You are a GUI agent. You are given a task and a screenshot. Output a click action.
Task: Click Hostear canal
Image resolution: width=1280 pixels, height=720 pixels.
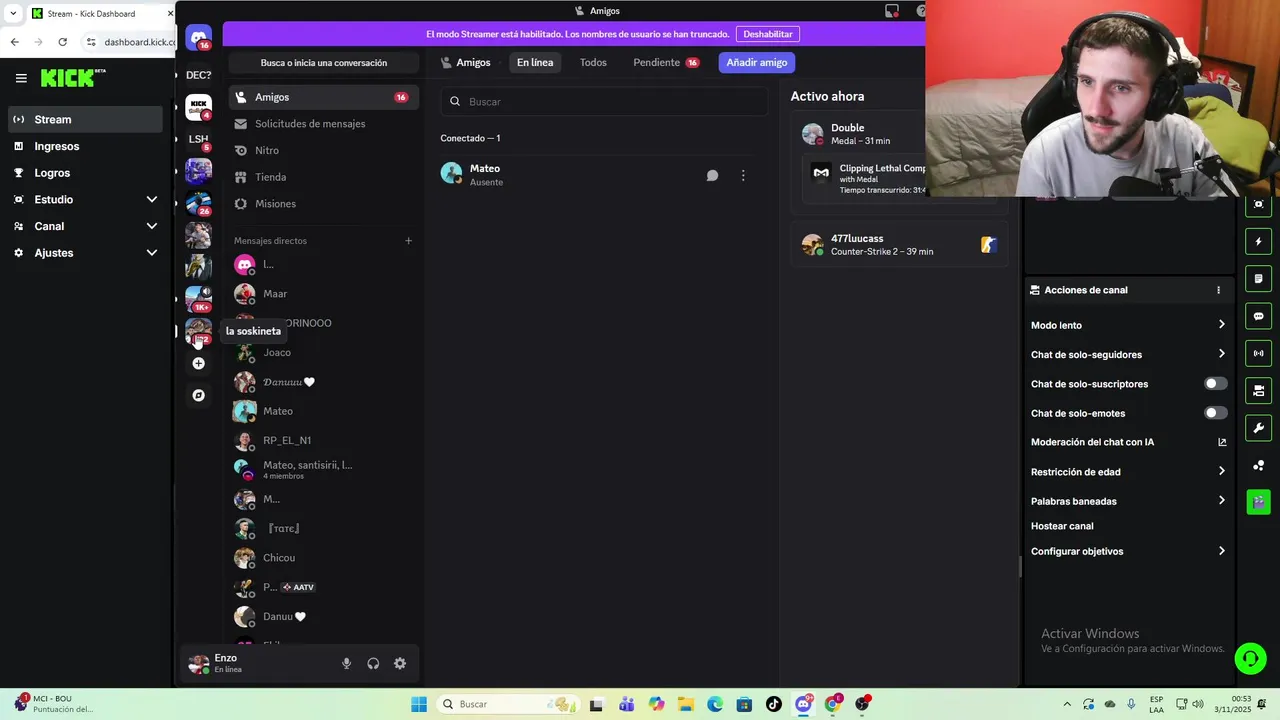pos(1062,526)
